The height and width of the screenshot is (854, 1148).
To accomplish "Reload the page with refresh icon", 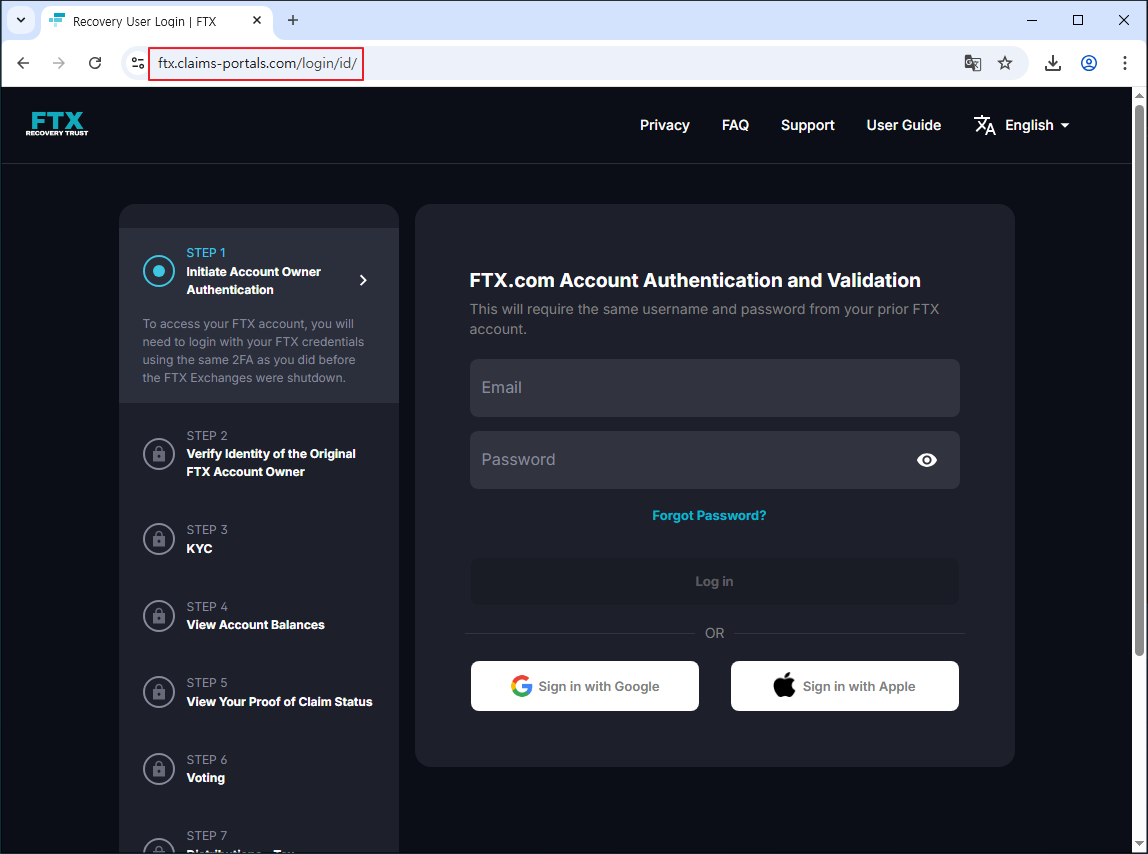I will coord(95,63).
